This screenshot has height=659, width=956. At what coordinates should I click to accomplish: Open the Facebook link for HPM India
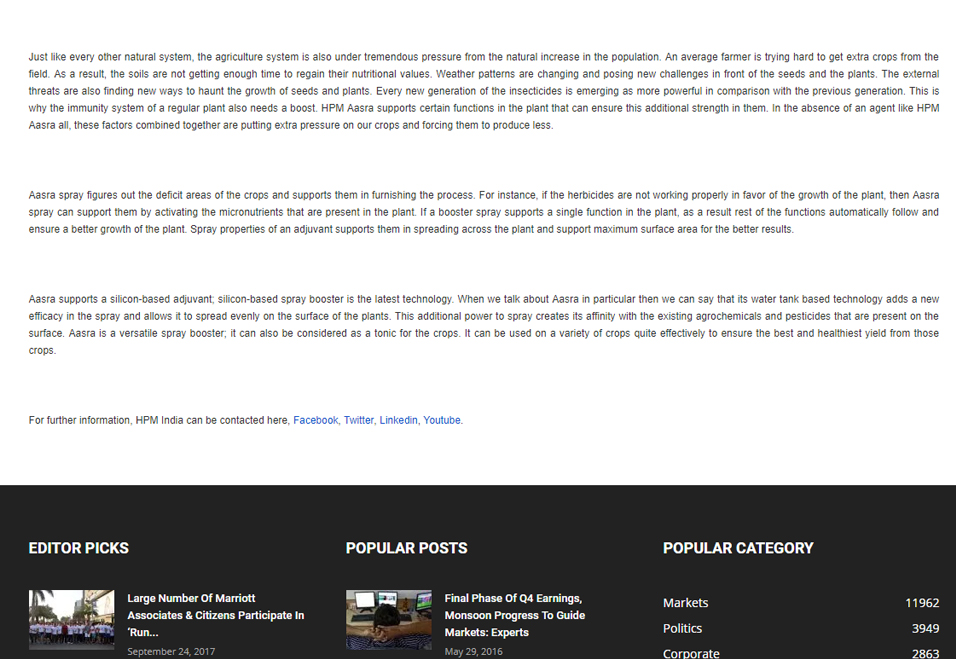point(315,420)
